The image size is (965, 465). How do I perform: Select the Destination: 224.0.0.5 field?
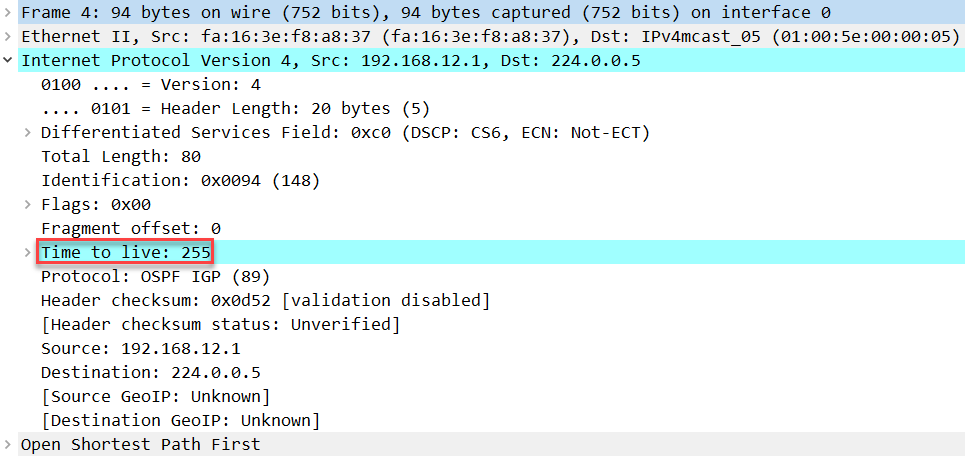[151, 372]
